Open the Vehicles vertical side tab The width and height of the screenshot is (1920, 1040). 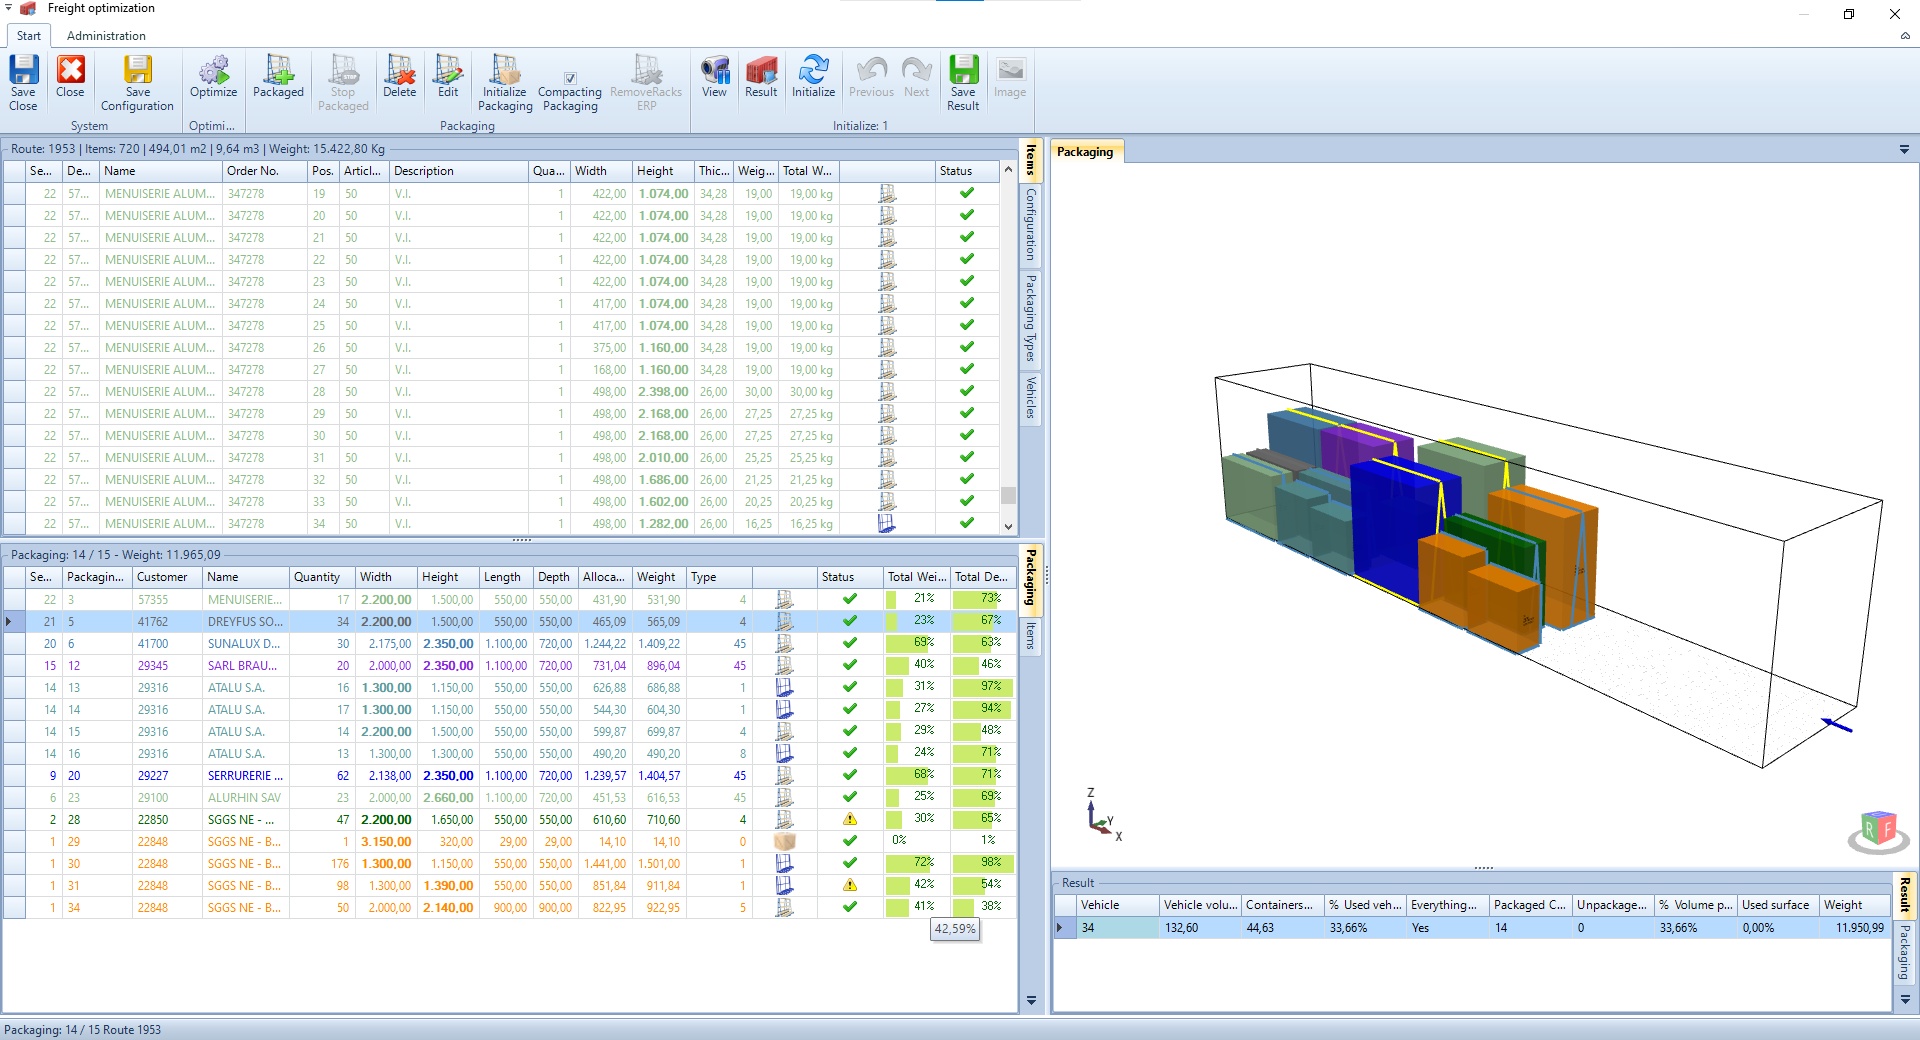(x=1031, y=398)
